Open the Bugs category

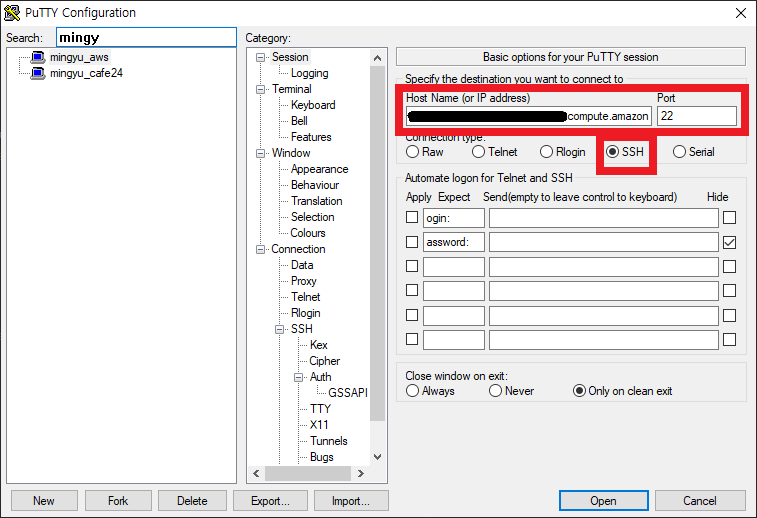tap(321, 457)
